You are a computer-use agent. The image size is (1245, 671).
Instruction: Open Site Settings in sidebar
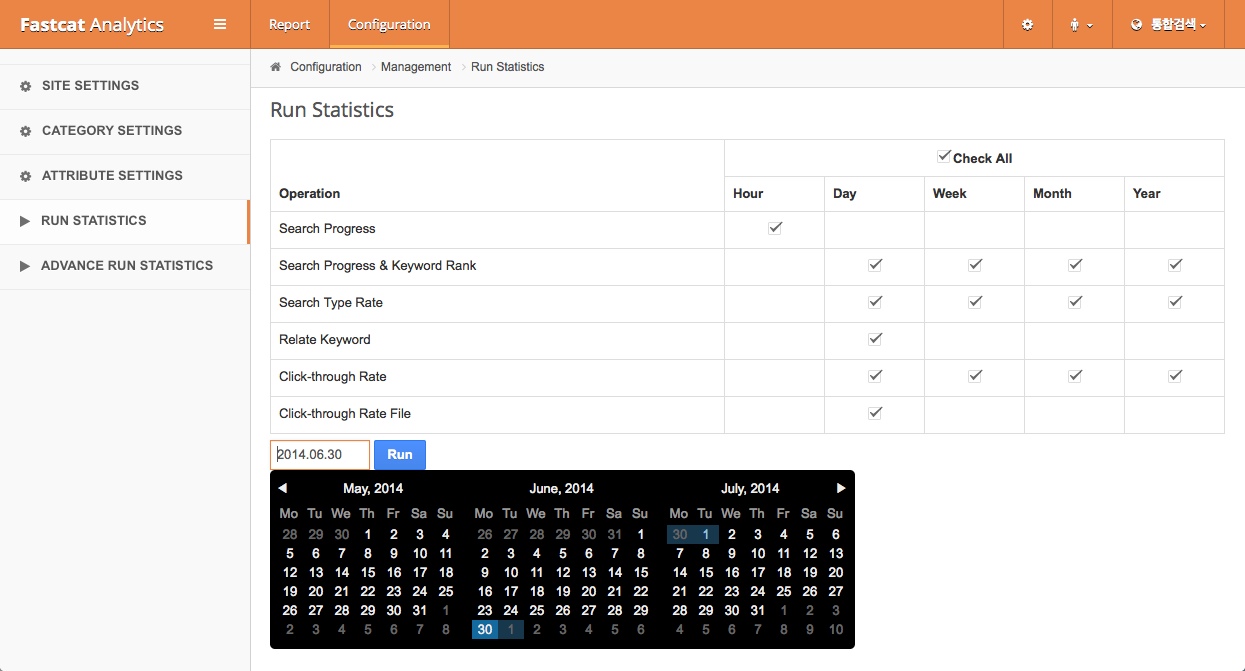coord(124,86)
